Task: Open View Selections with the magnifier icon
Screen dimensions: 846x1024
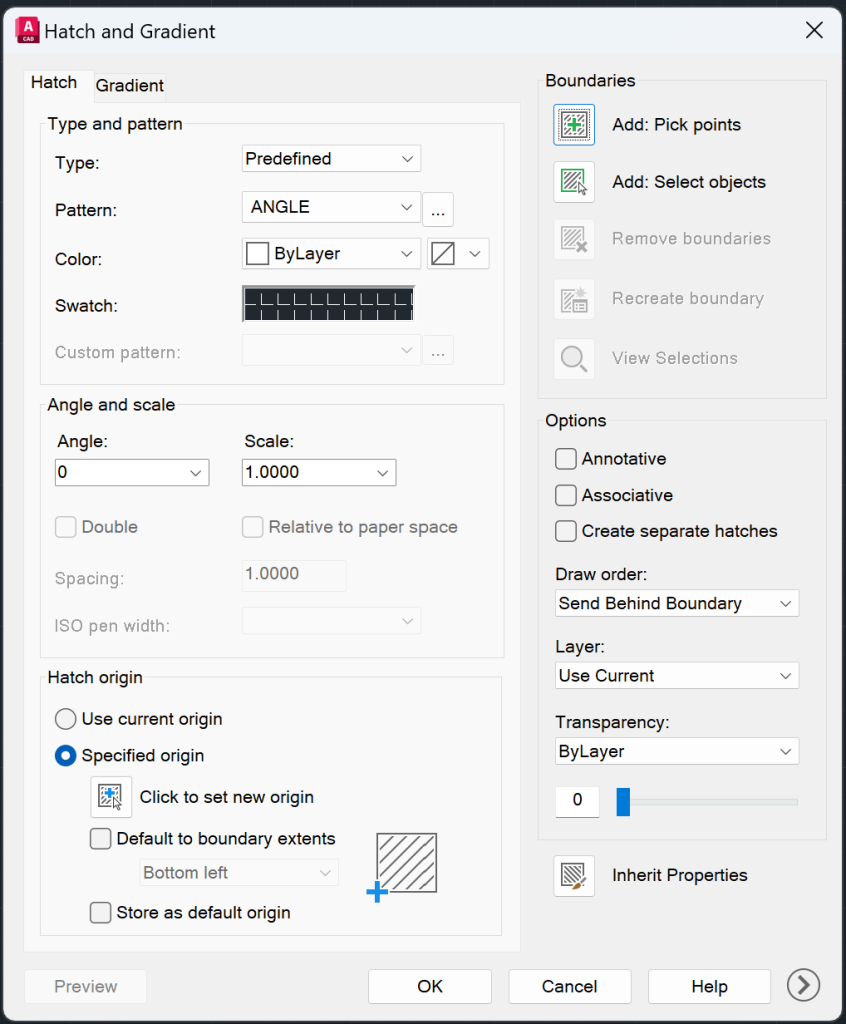Action: [573, 357]
